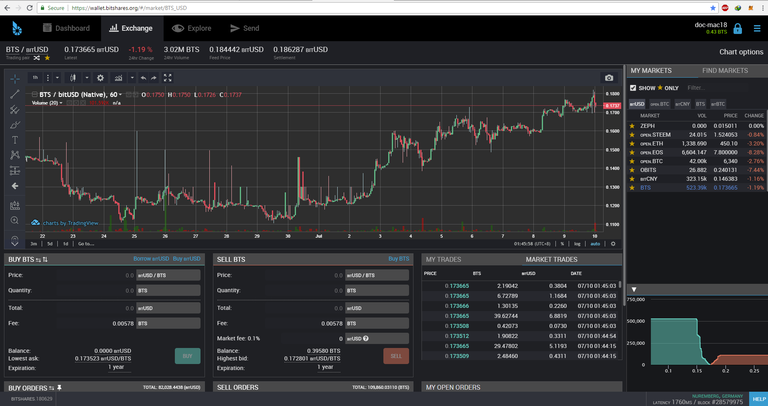Switch to the Find Markets tab

tap(724, 71)
